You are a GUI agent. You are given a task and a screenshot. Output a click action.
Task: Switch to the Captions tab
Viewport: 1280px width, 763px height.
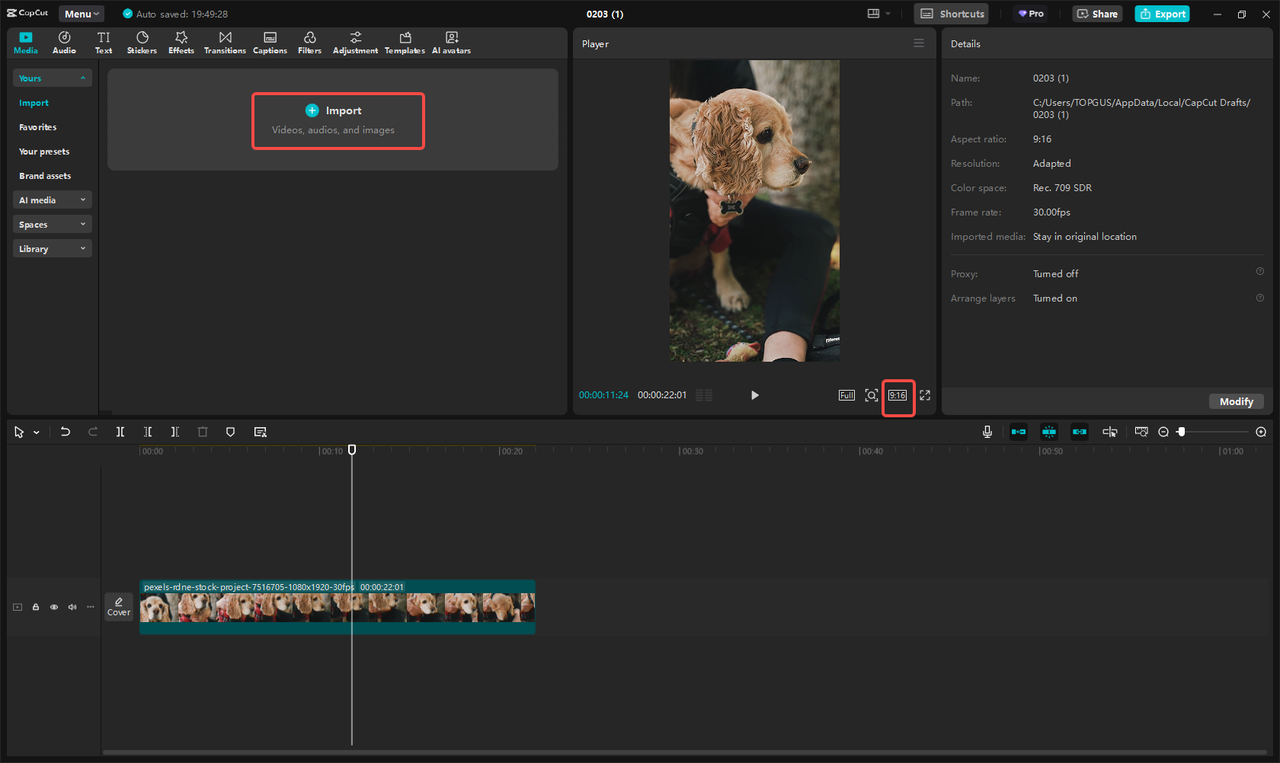pyautogui.click(x=270, y=42)
